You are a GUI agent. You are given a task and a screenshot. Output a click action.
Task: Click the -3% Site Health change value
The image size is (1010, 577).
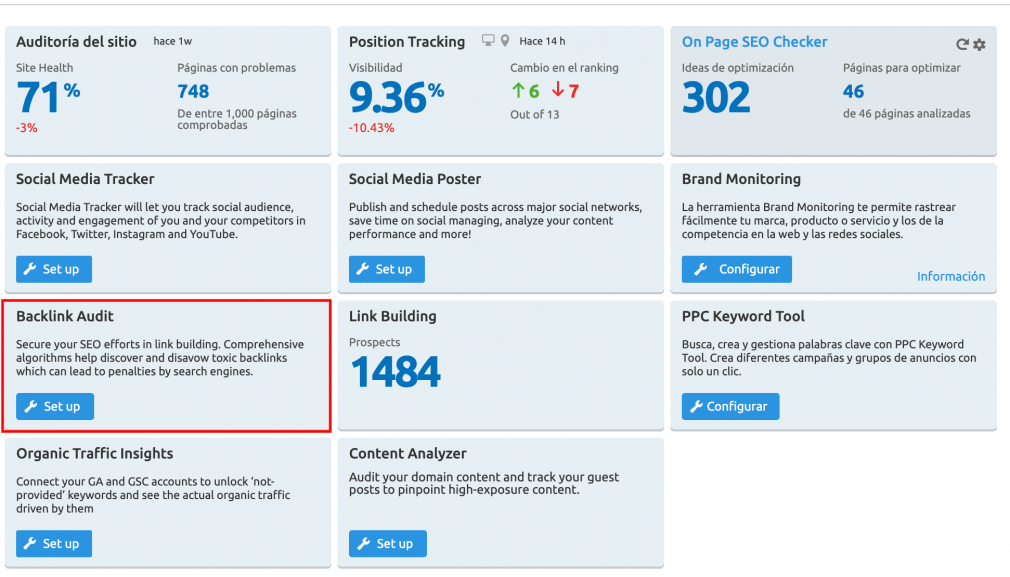tap(26, 128)
